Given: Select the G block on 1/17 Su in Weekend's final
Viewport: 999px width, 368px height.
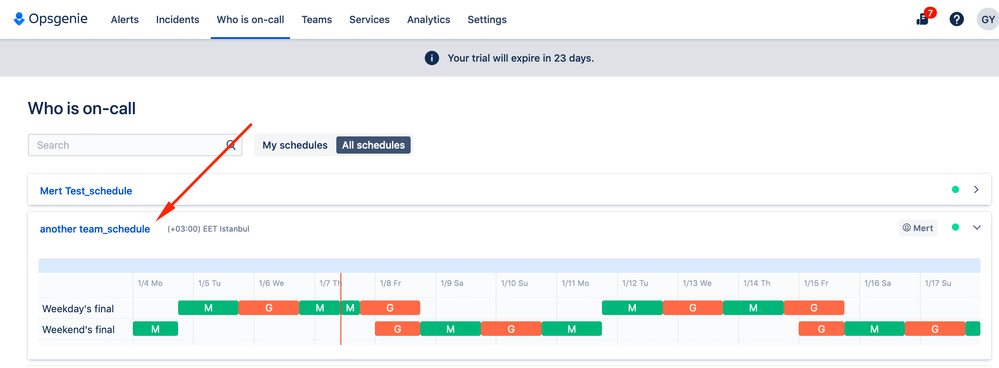Looking at the screenshot, I should [x=935, y=329].
